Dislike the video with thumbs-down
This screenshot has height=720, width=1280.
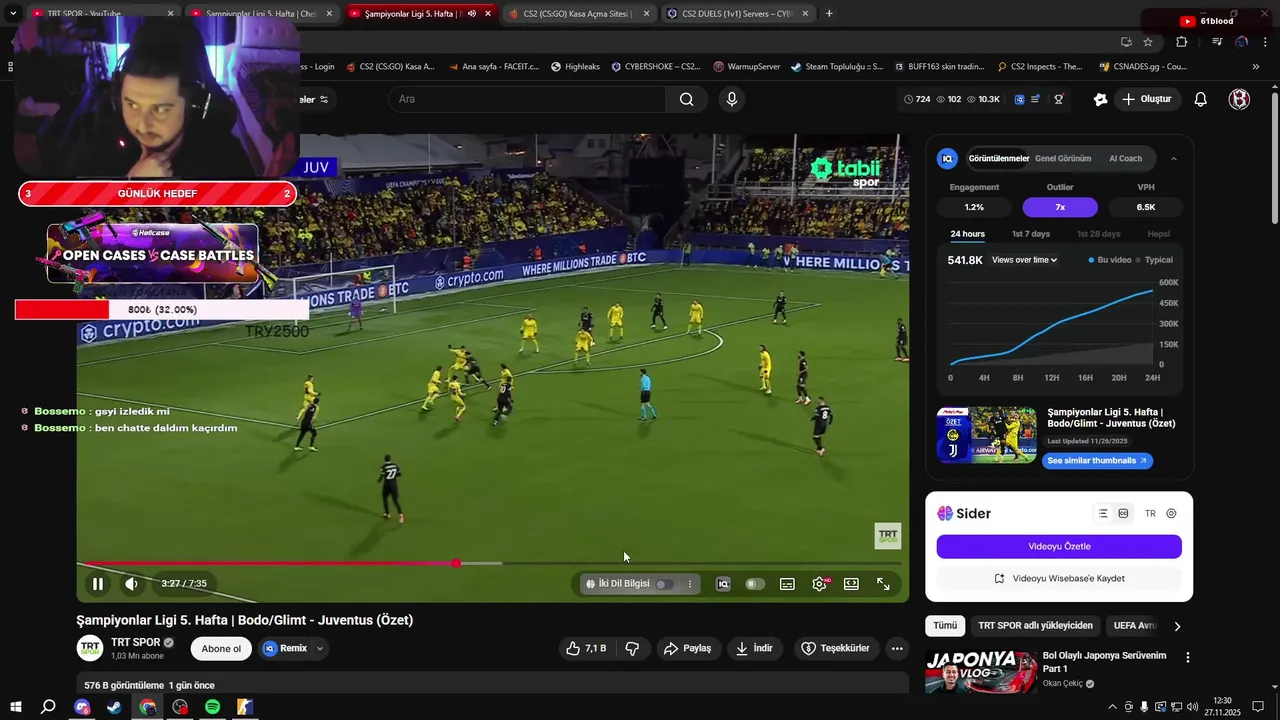(x=632, y=648)
